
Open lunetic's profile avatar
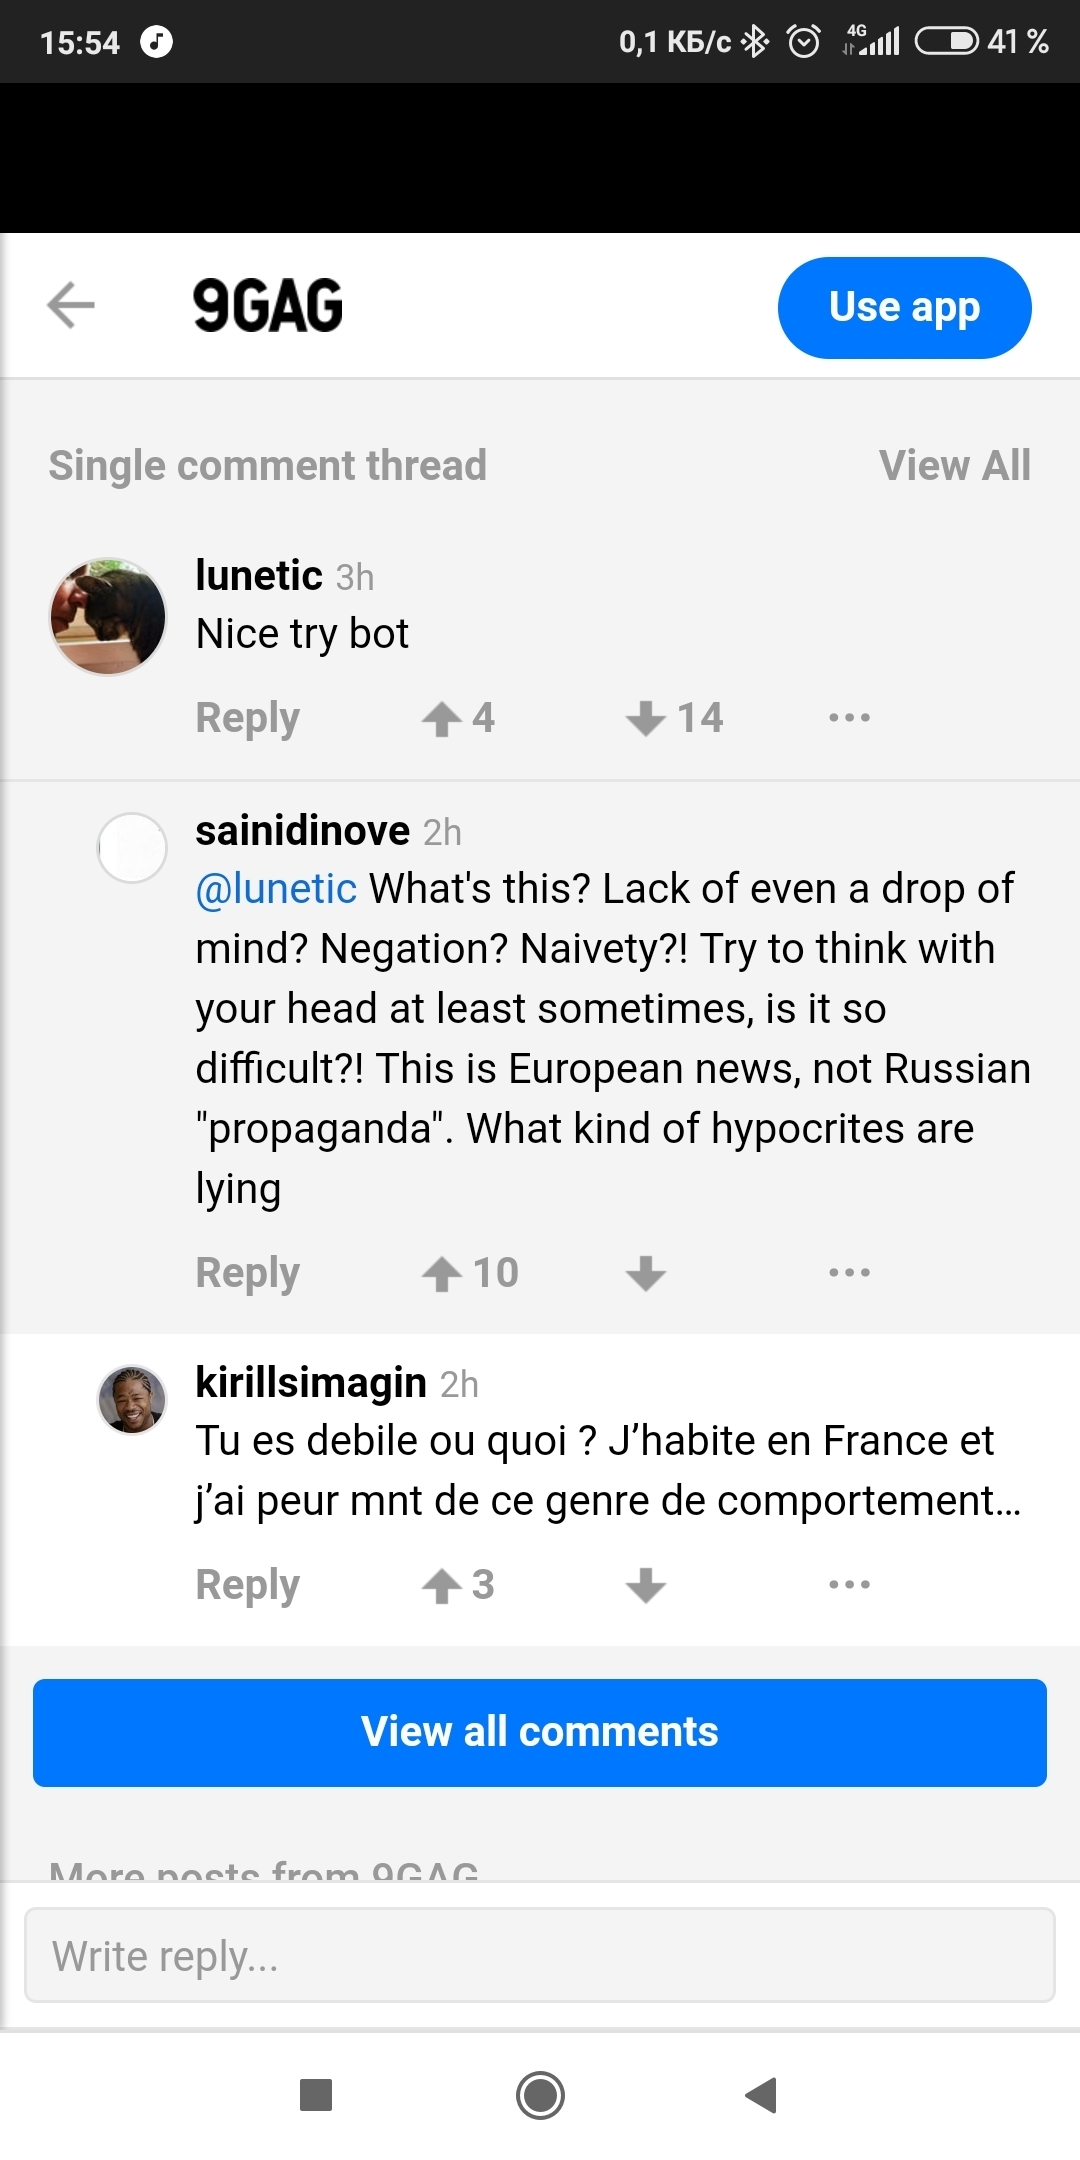pos(108,616)
